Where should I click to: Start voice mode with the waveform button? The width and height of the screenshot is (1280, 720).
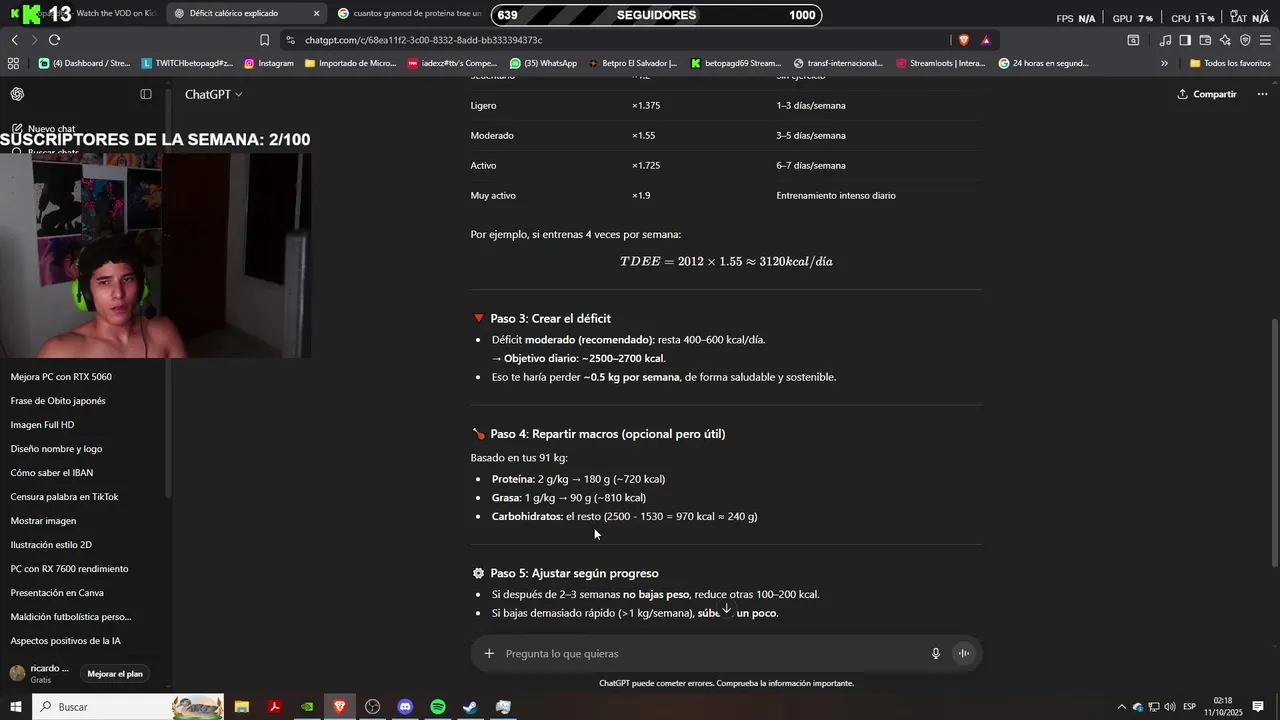point(964,654)
